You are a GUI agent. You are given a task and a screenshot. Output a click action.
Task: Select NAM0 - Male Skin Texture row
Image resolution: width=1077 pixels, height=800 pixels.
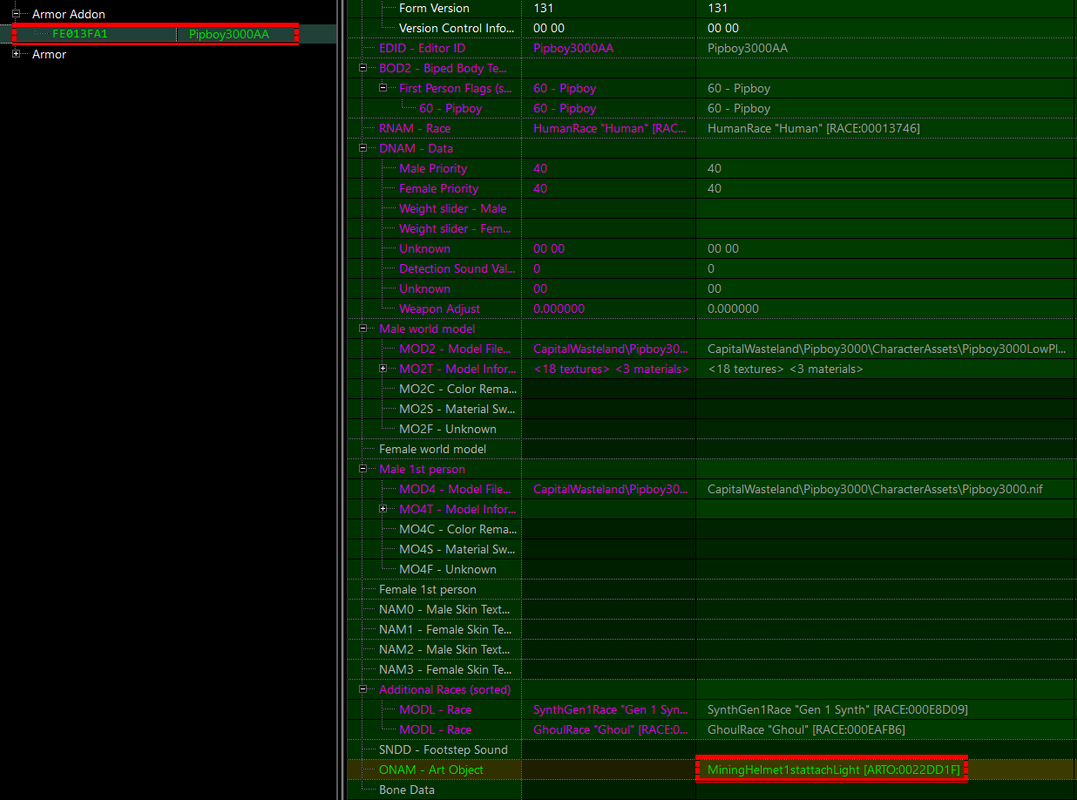(x=444, y=609)
